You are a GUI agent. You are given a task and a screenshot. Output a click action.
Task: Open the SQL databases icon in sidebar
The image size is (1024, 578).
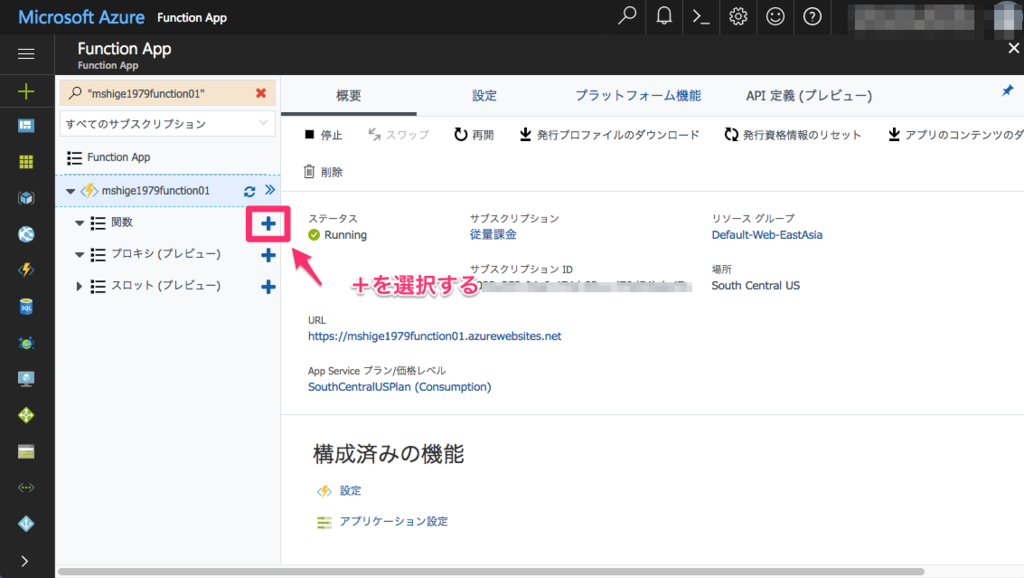[x=27, y=305]
